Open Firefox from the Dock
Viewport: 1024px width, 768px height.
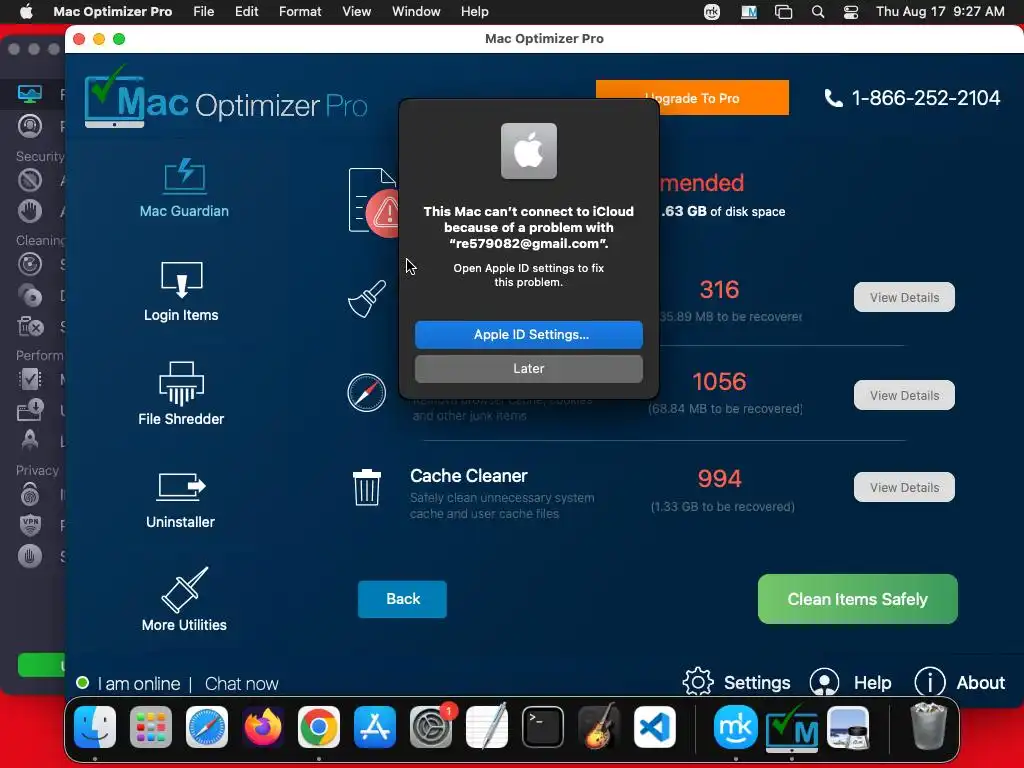coord(263,727)
